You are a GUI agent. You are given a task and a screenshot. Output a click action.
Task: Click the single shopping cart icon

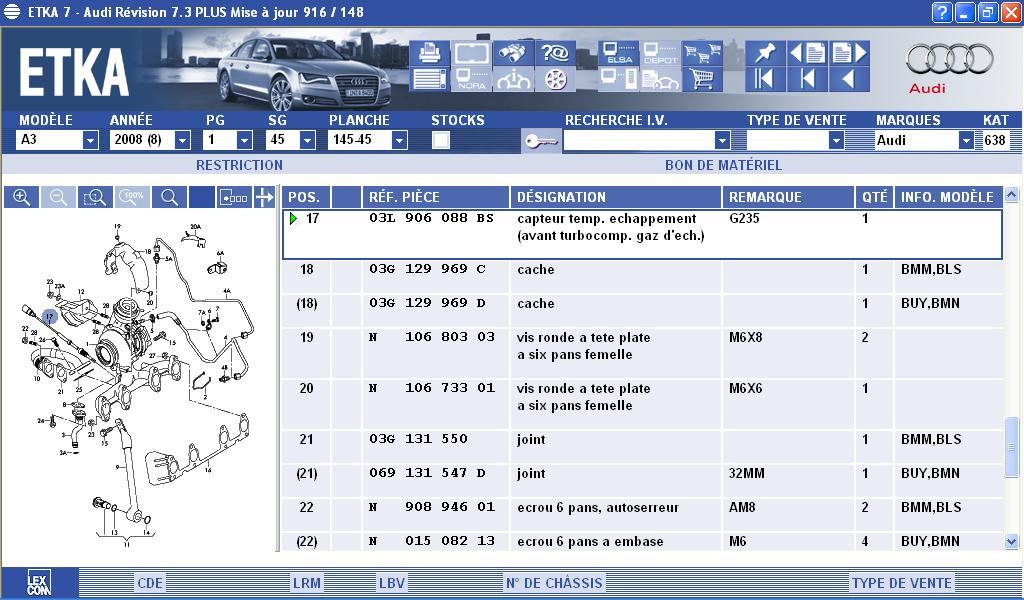702,79
